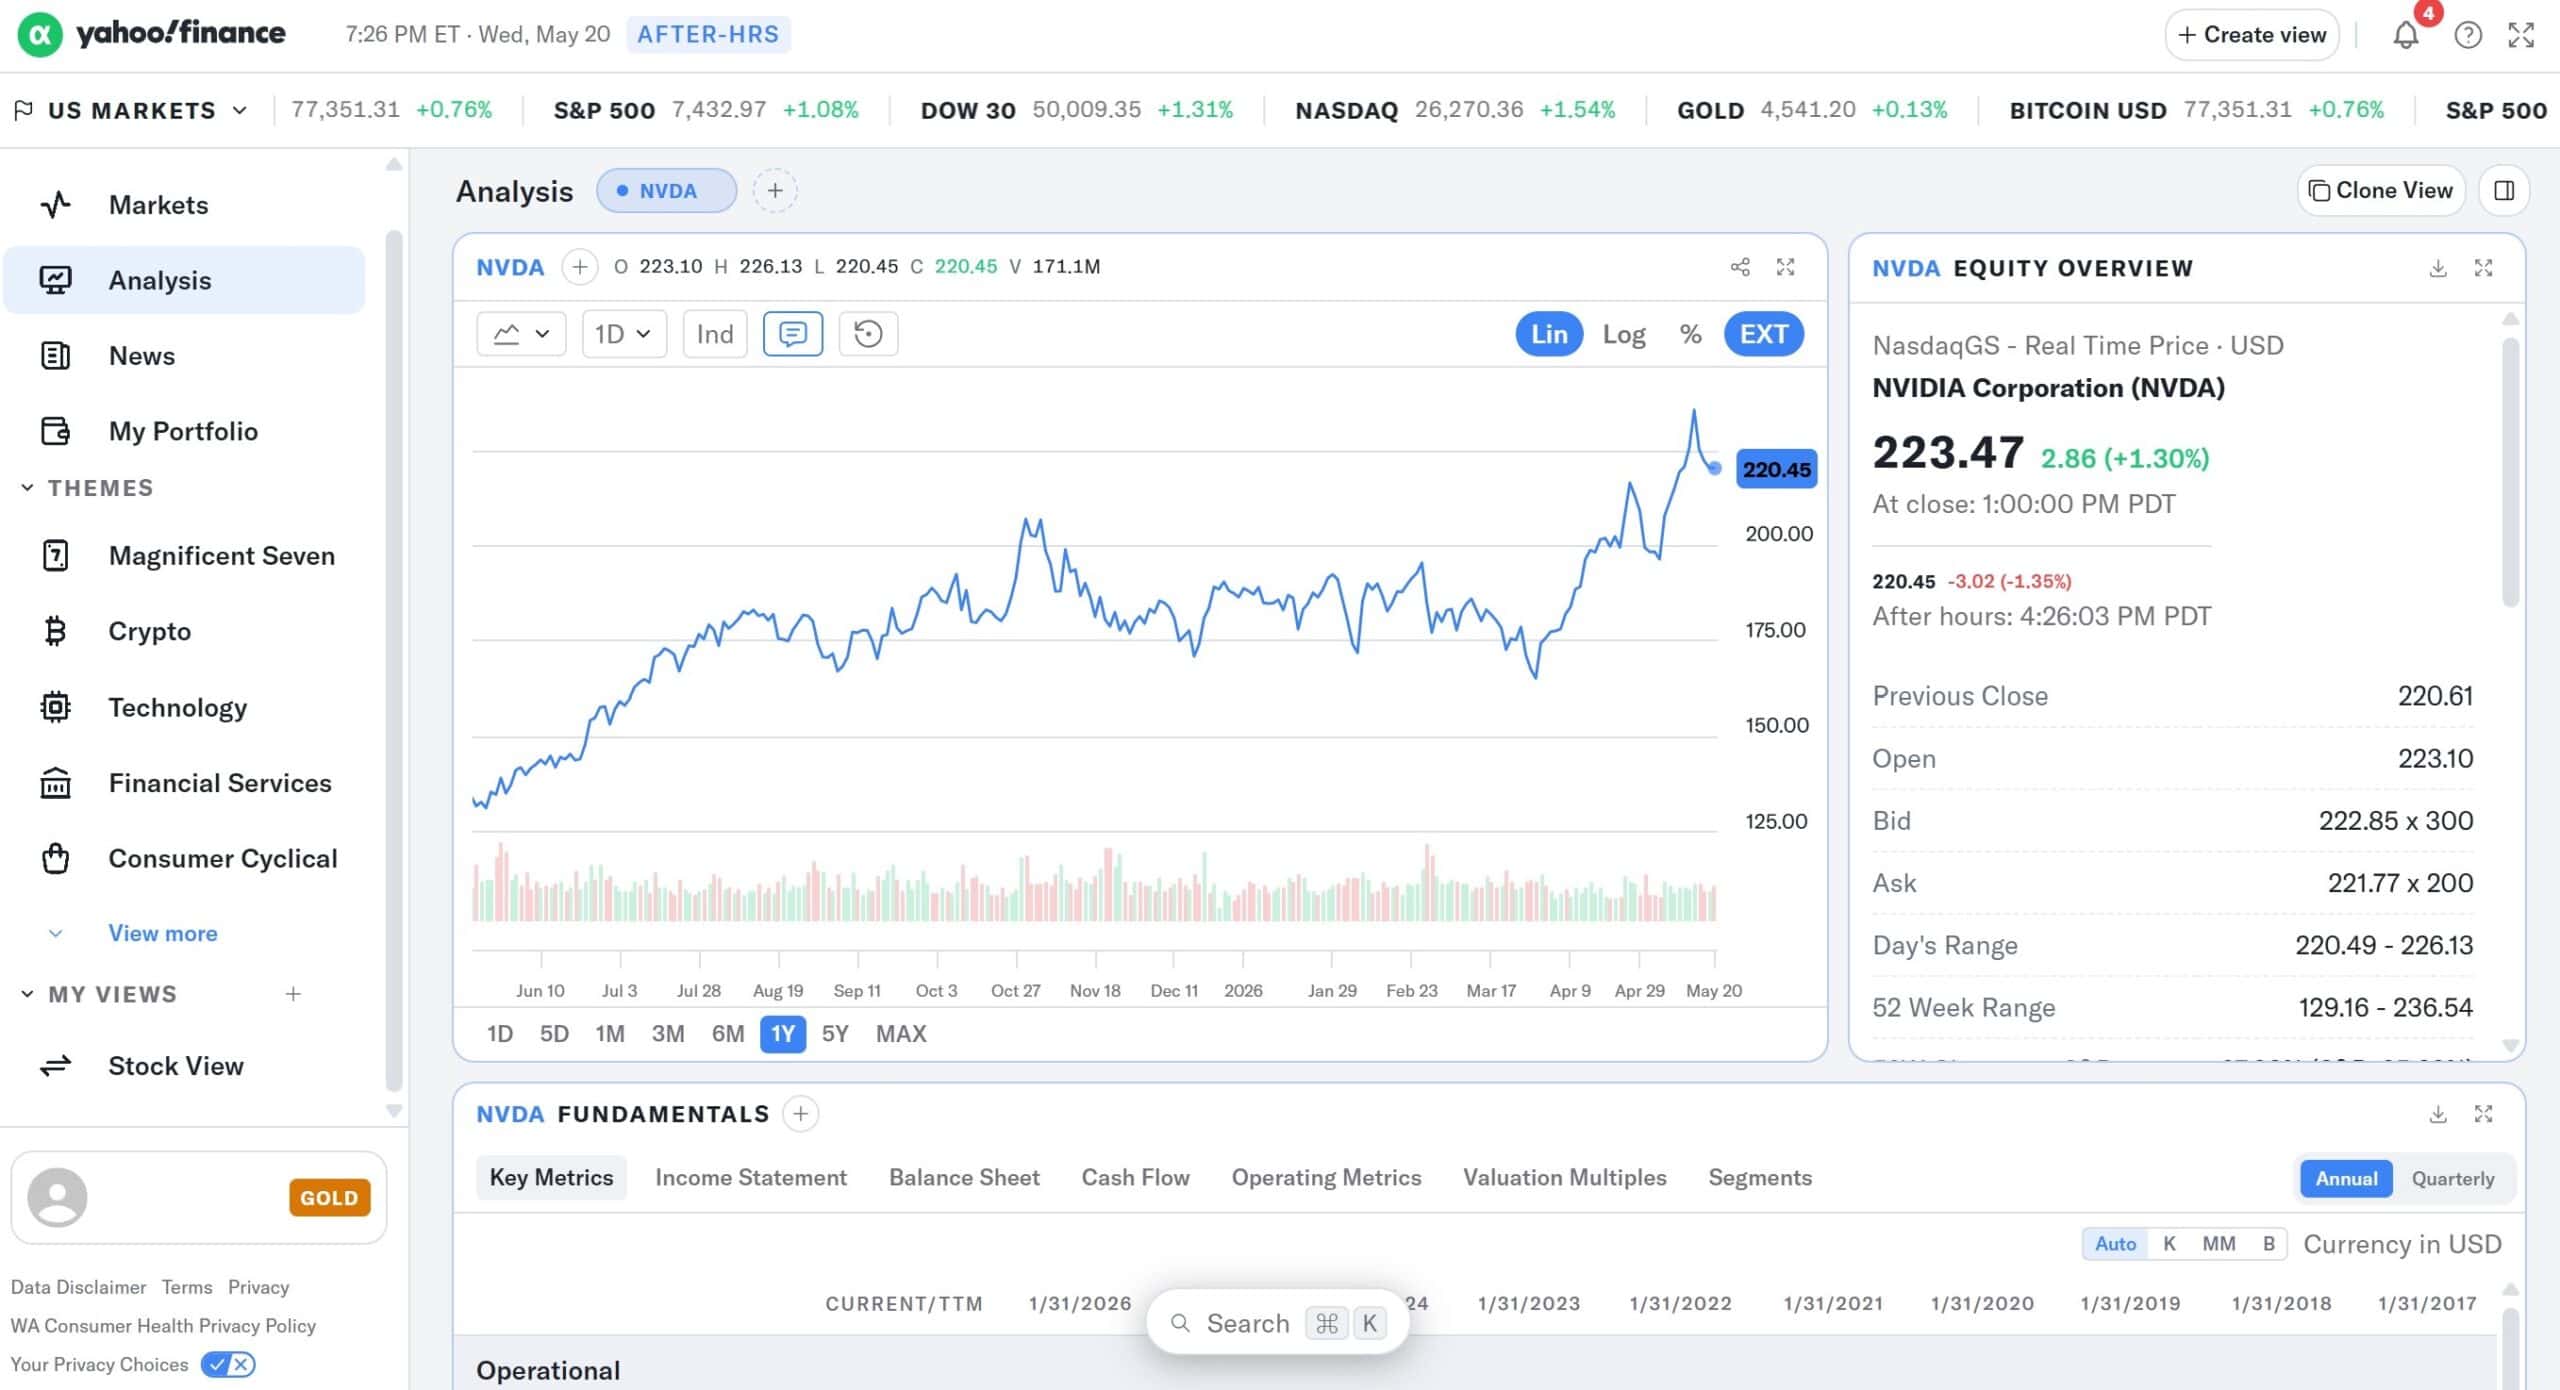Open the Data Disclaimer link
This screenshot has width=2560, height=1390.
pyautogui.click(x=78, y=1287)
